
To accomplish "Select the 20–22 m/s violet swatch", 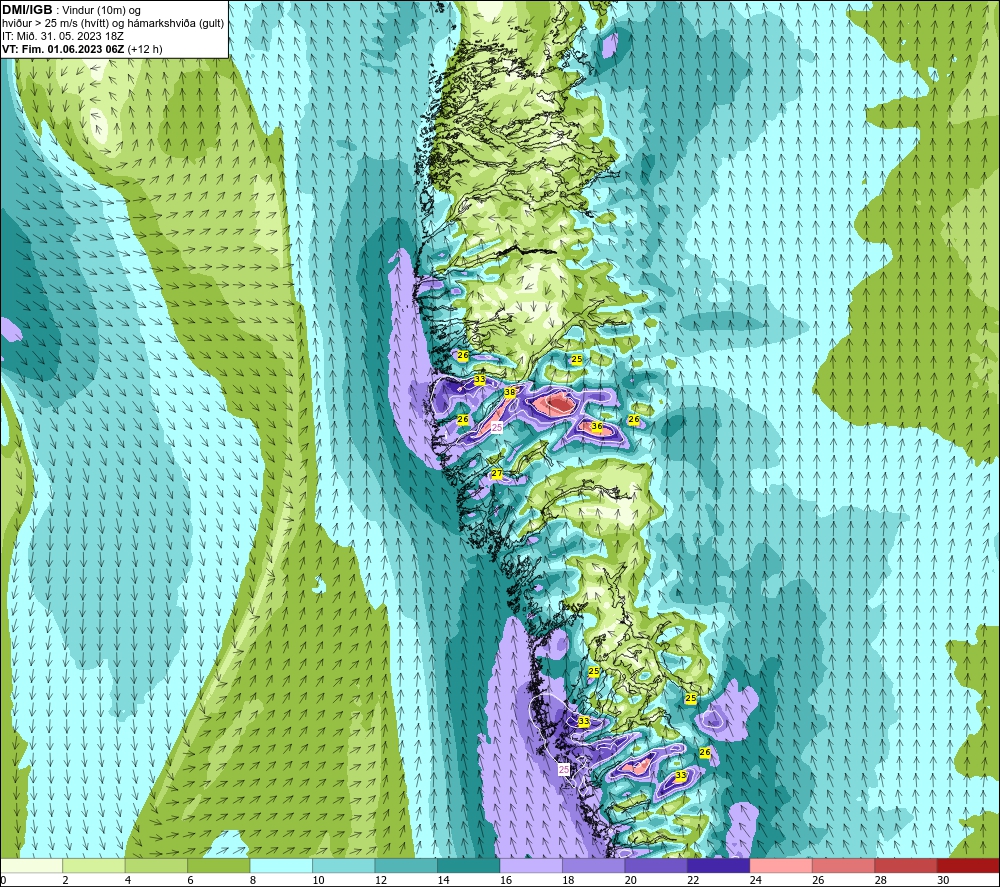I will click(x=656, y=866).
